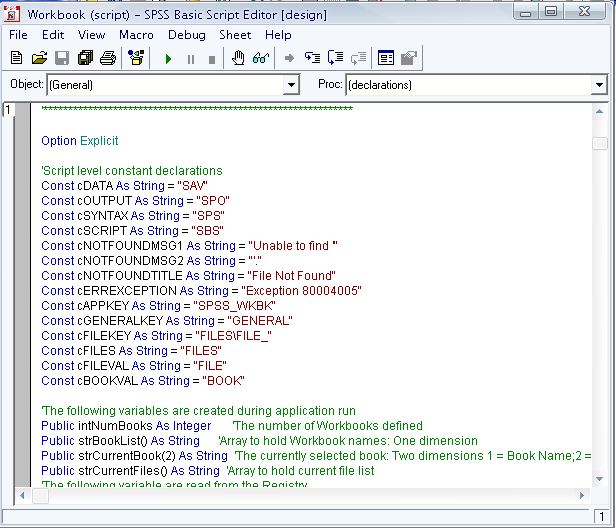616x528 pixels.
Task: Open the Edit menu
Action: tap(53, 35)
